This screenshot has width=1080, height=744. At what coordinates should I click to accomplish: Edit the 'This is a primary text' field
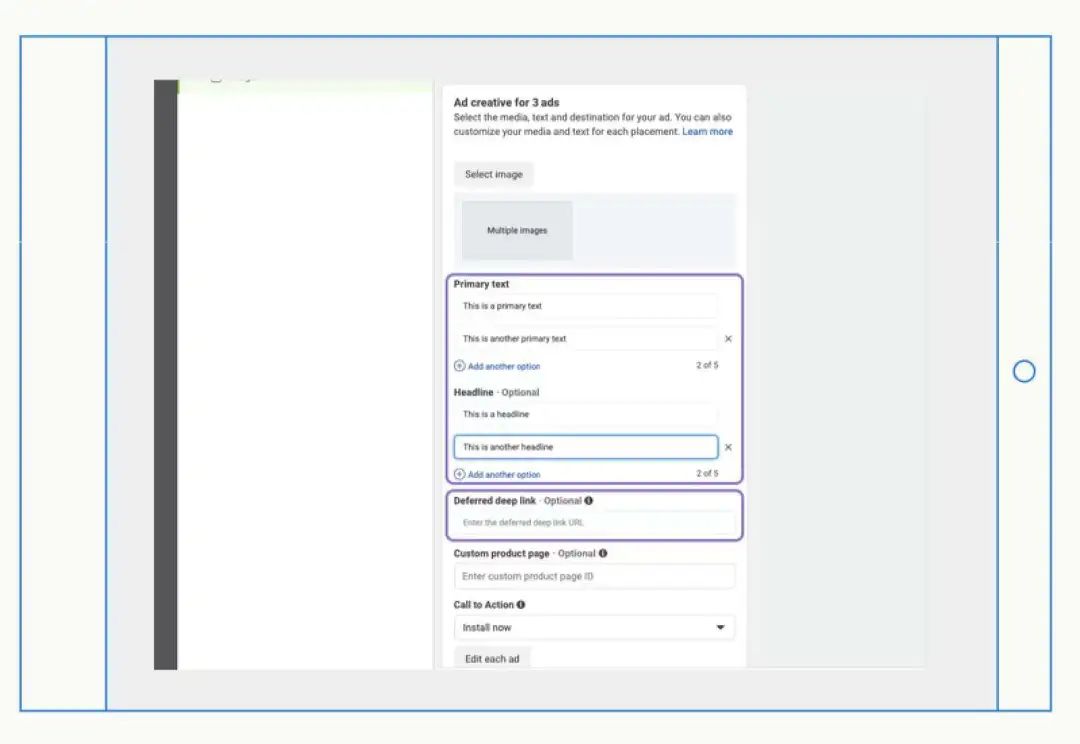pos(585,306)
